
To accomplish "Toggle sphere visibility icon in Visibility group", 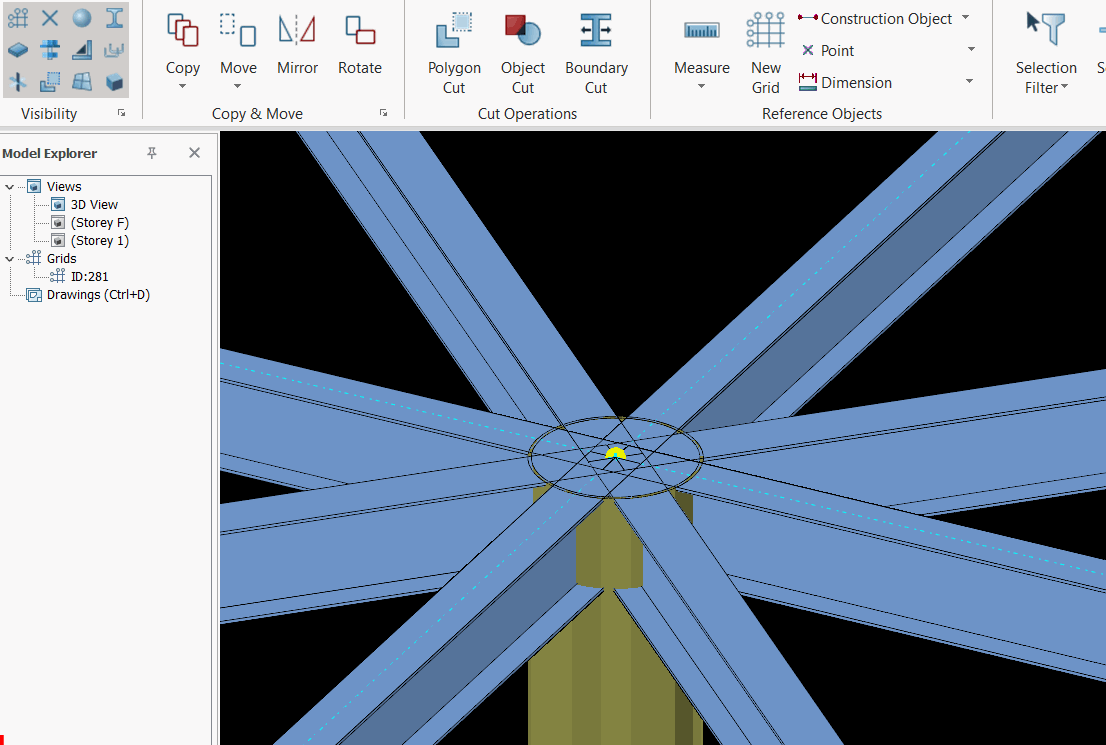I will [x=82, y=18].
